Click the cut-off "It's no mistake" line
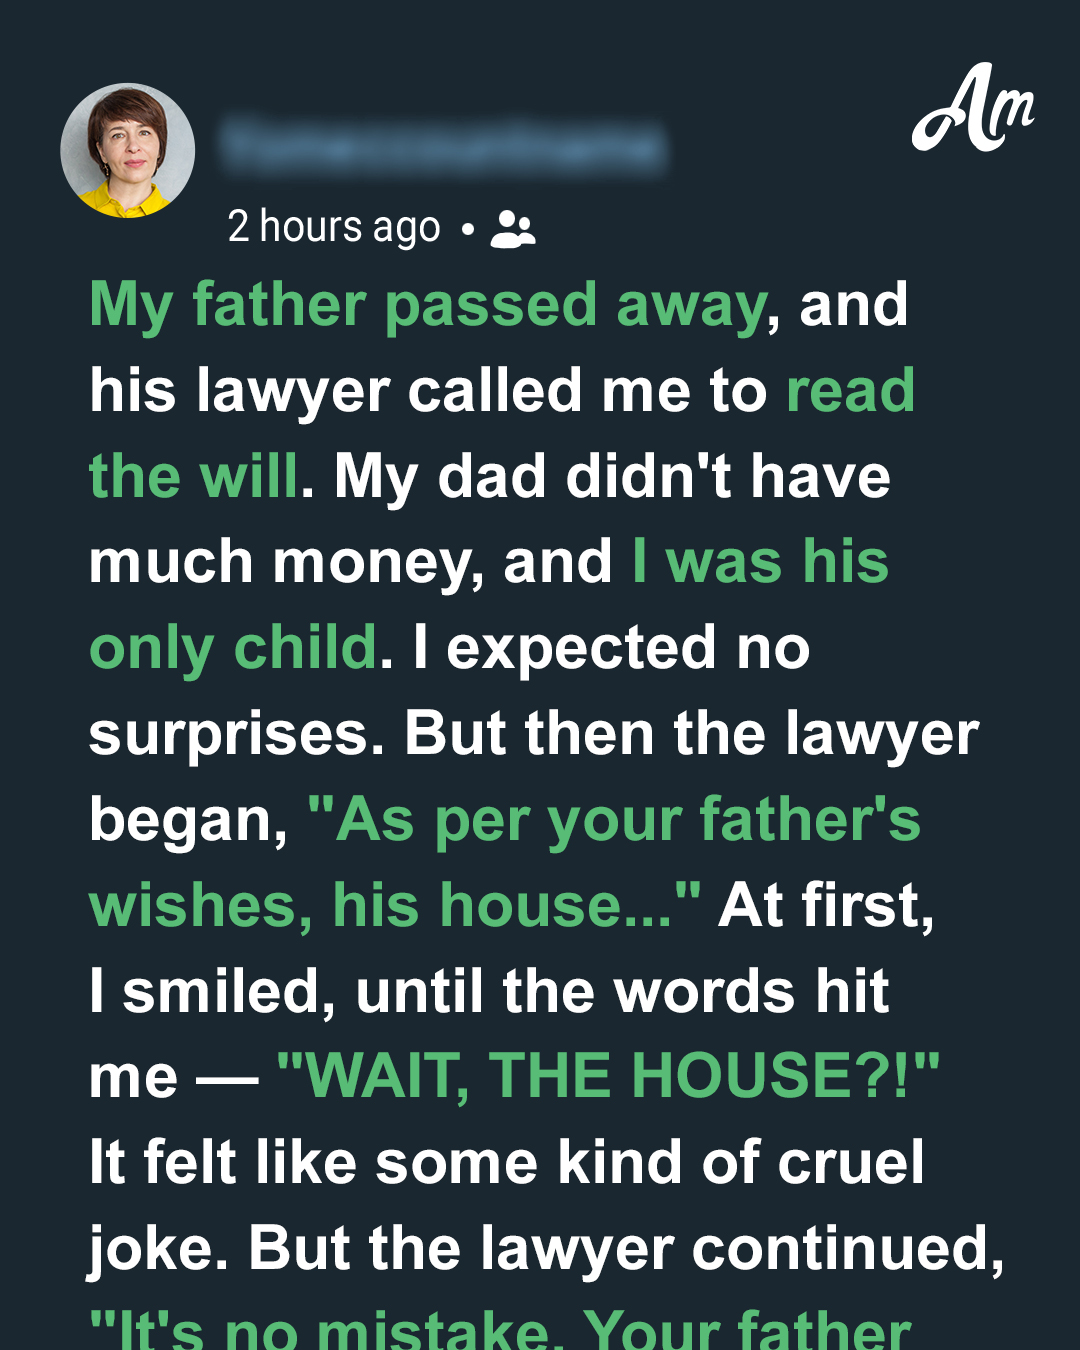This screenshot has width=1080, height=1350. pos(500,1330)
